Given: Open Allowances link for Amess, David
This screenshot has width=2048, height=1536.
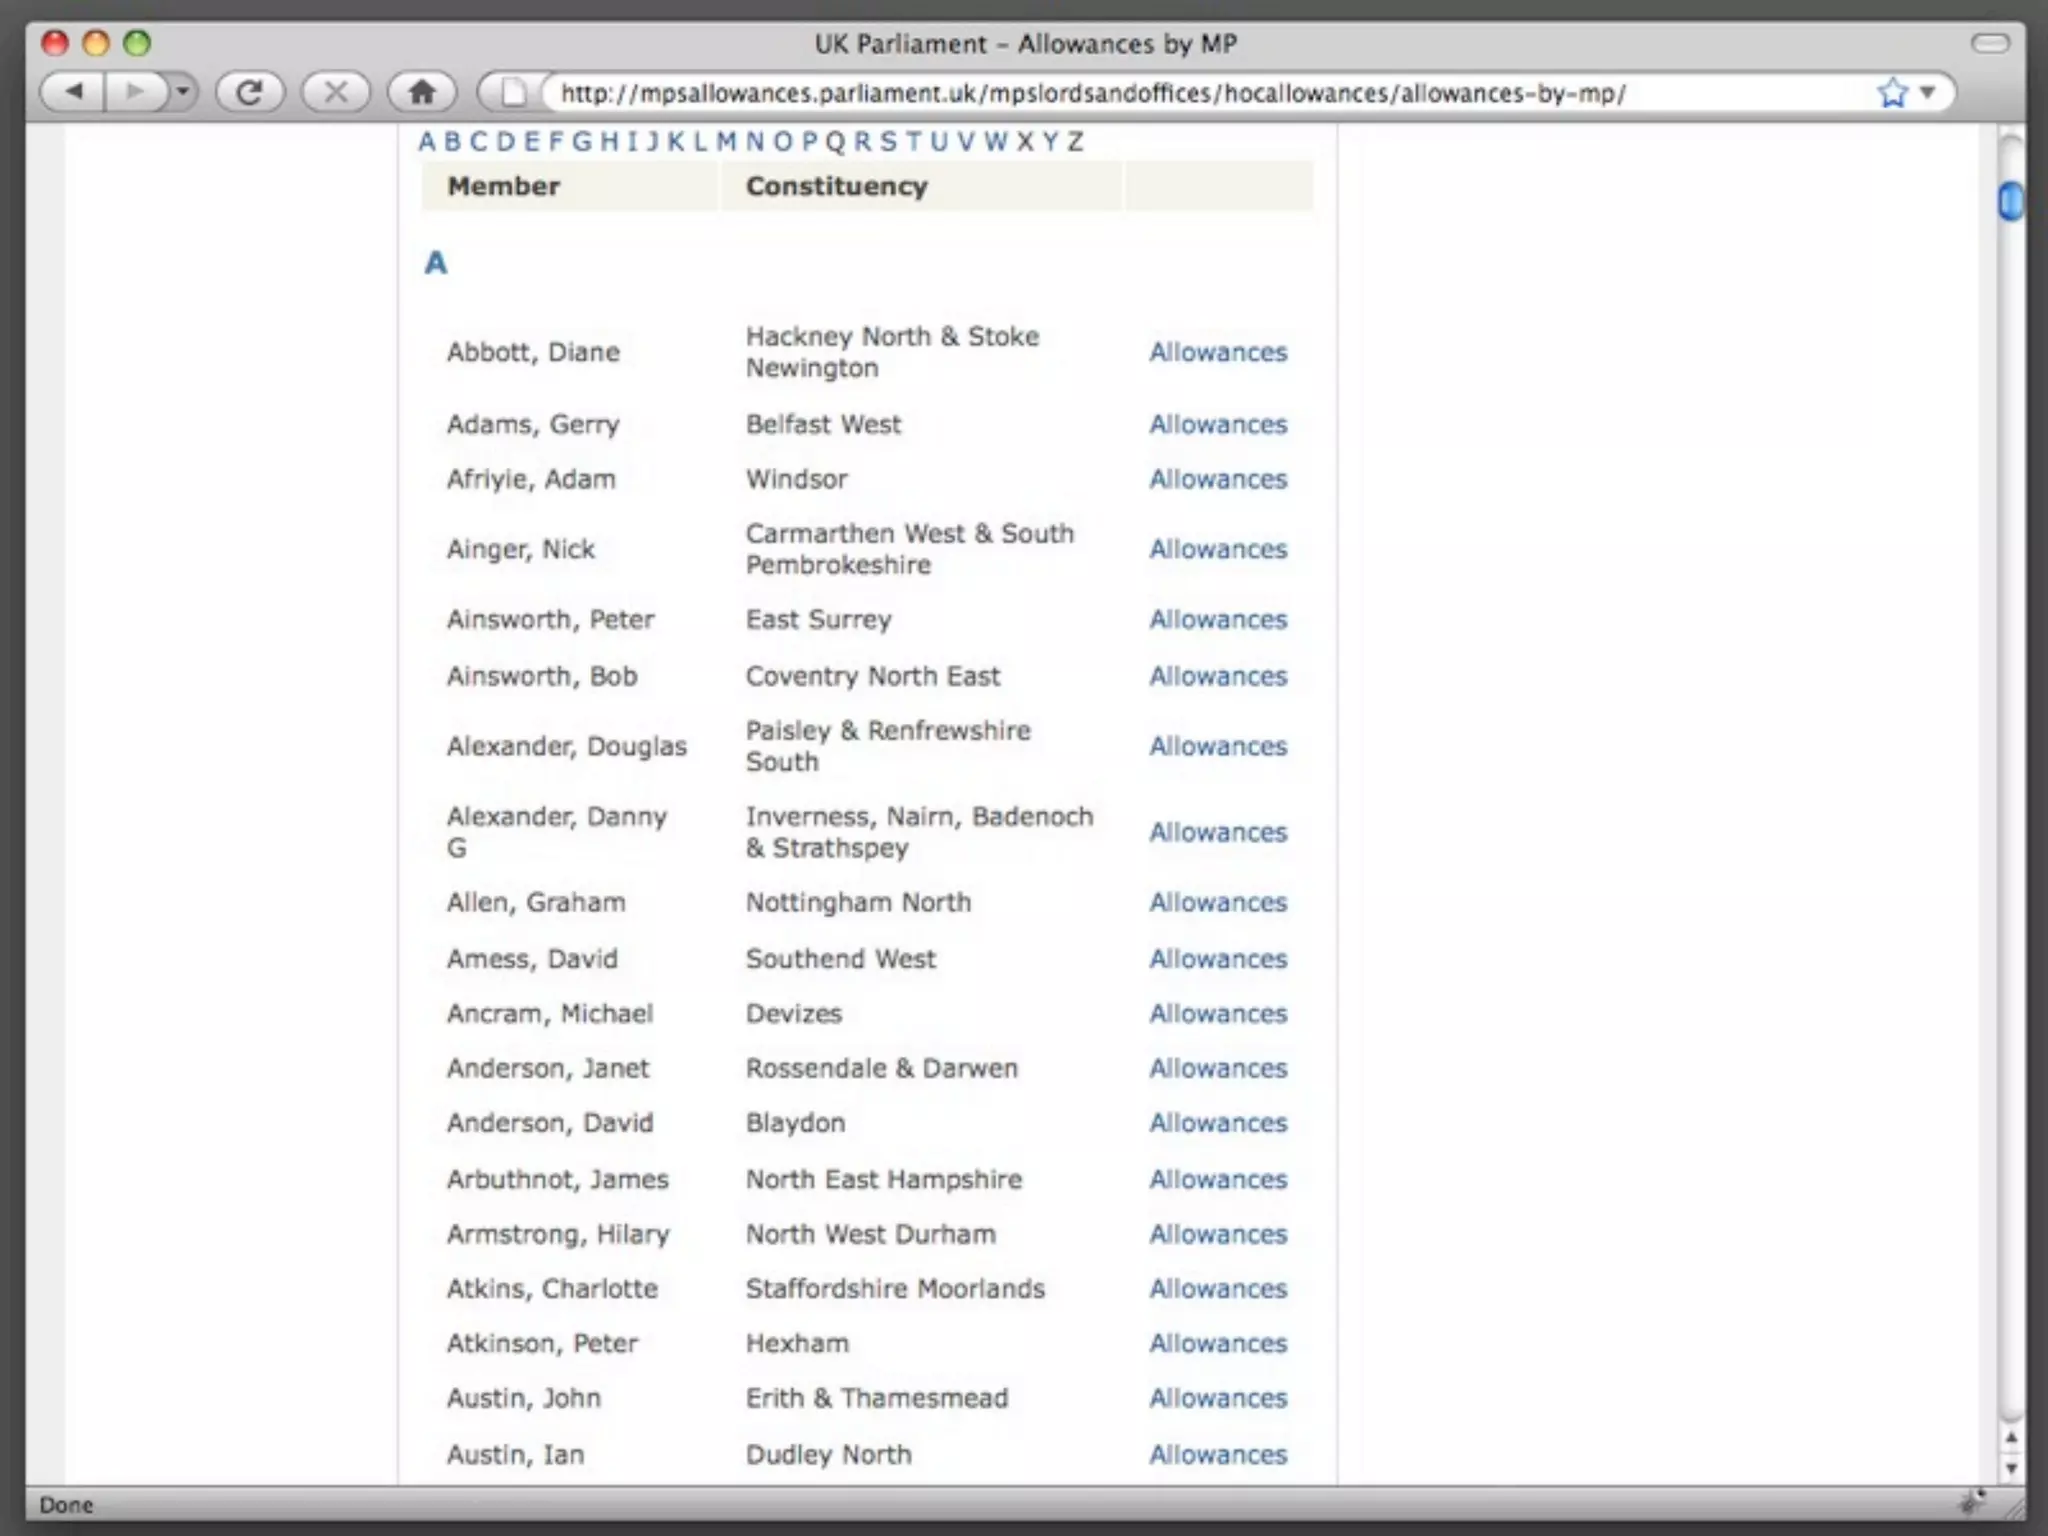Looking at the screenshot, I should click(x=1217, y=959).
